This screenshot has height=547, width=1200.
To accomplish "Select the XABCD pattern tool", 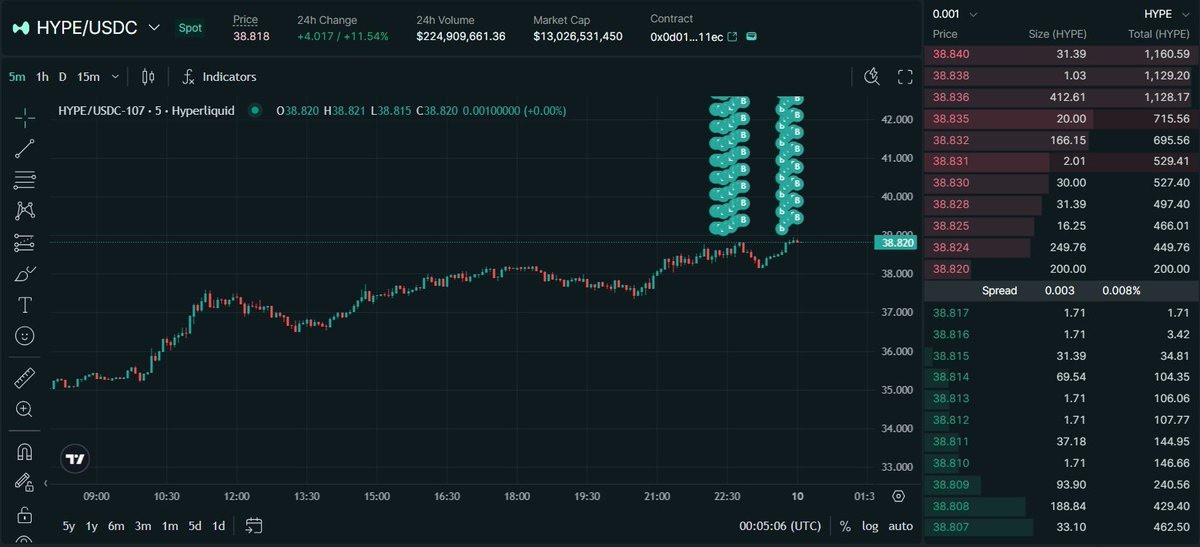I will [x=25, y=211].
